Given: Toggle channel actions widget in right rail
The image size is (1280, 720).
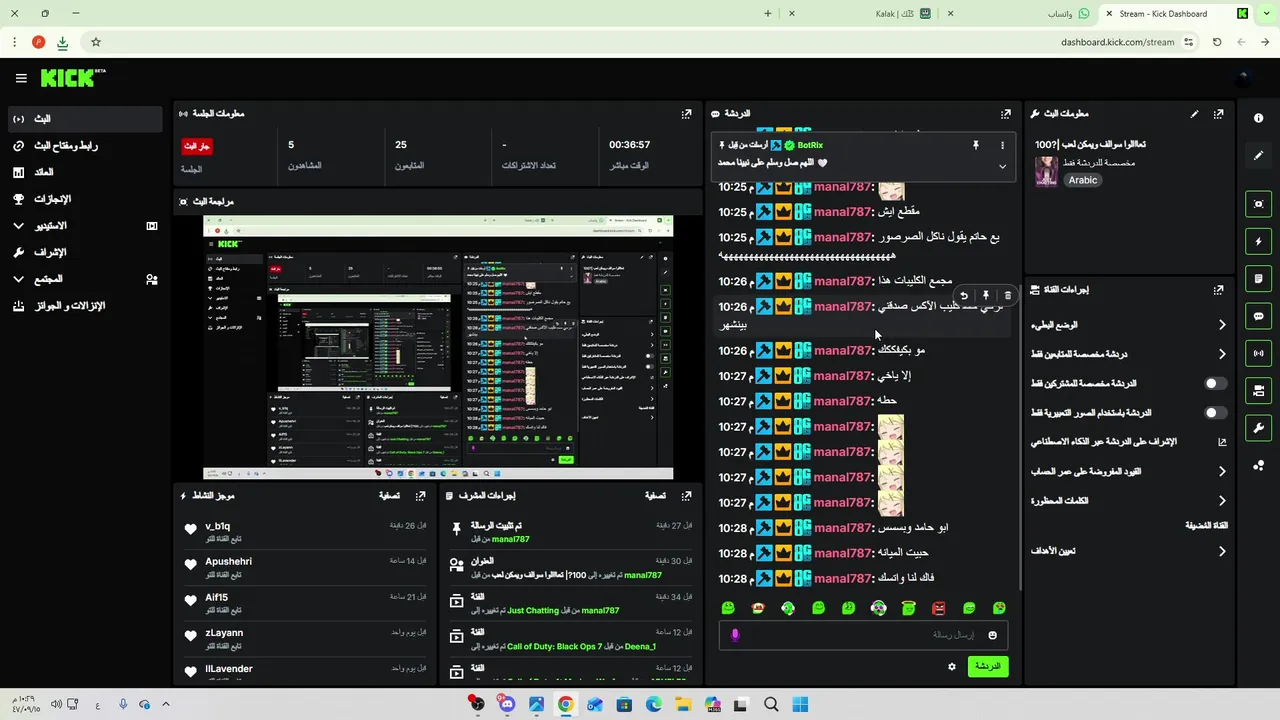Looking at the screenshot, I should 1258,390.
